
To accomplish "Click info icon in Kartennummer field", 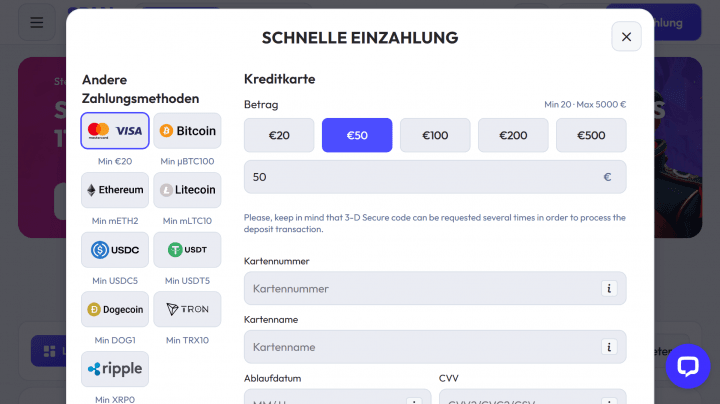I will (x=608, y=288).
